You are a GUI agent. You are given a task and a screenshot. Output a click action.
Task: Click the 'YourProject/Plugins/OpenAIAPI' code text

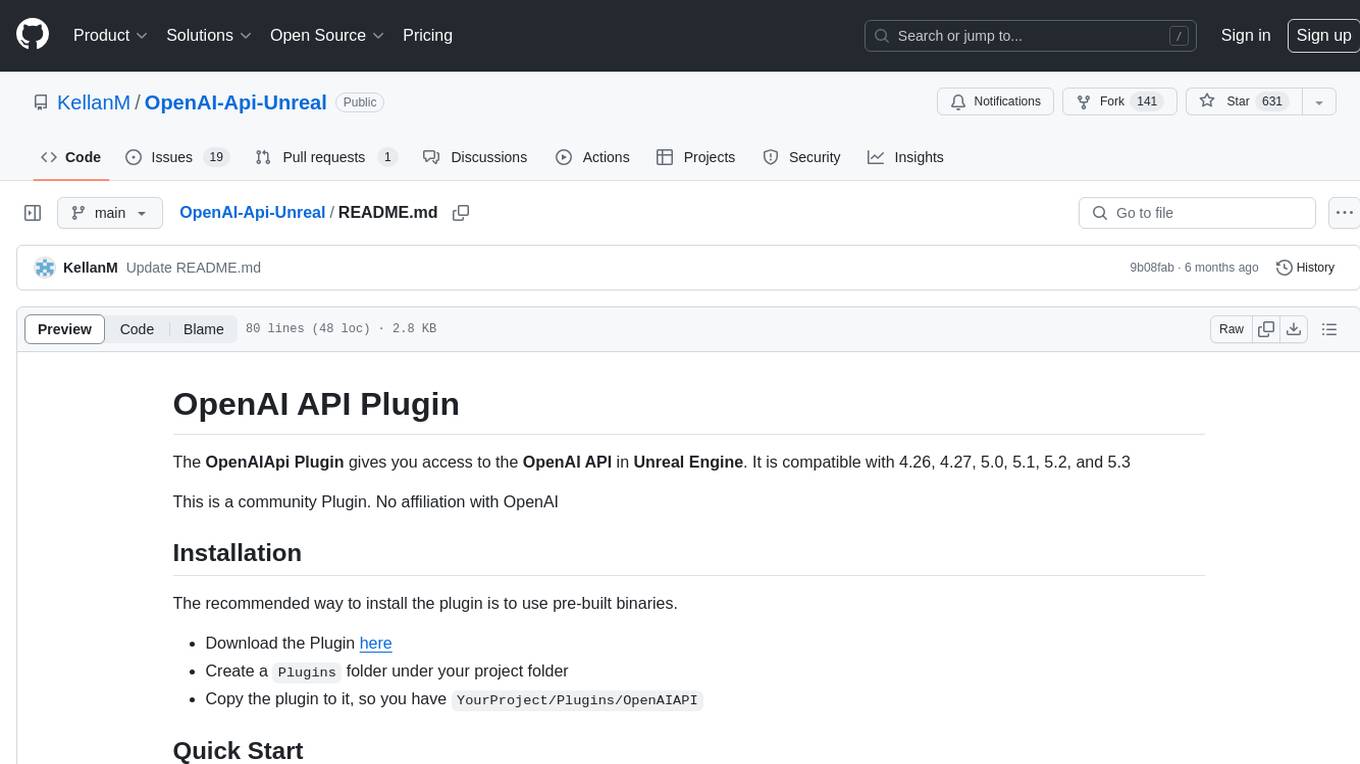pyautogui.click(x=577, y=700)
